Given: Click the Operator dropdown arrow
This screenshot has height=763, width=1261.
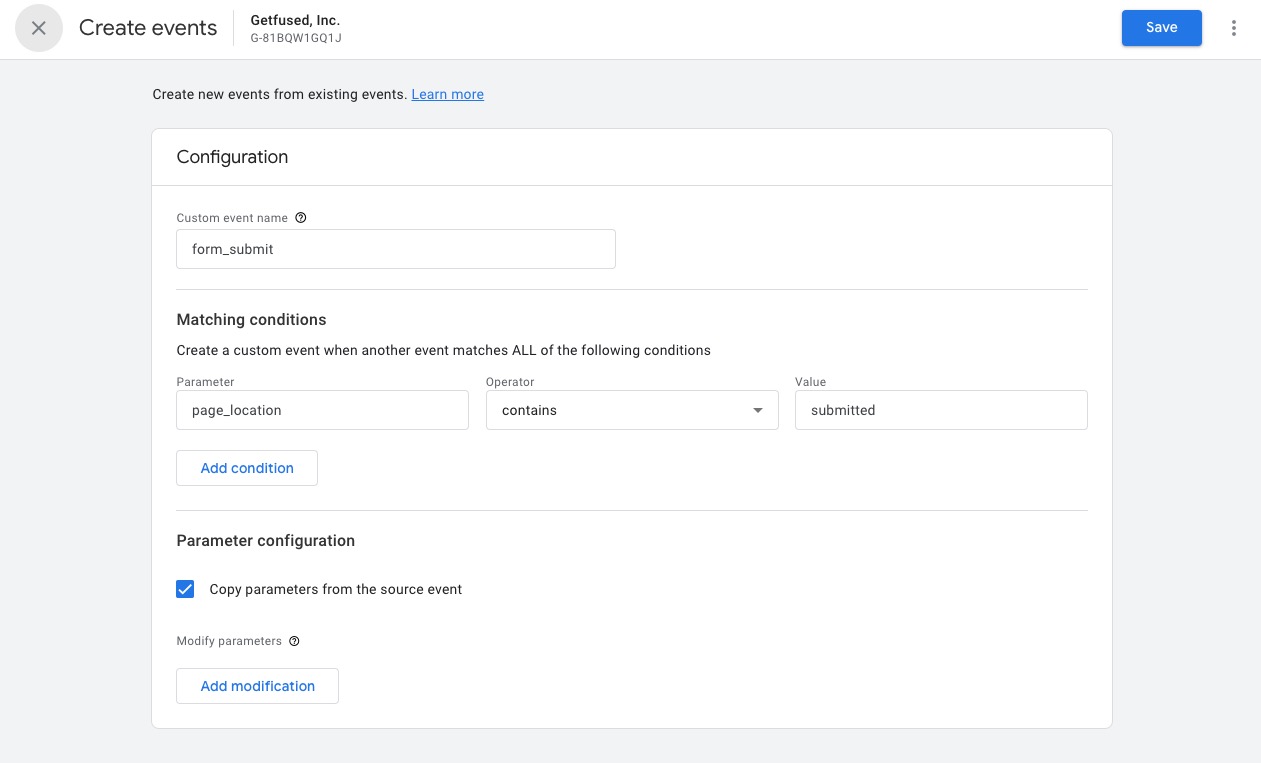Looking at the screenshot, I should [x=758, y=410].
